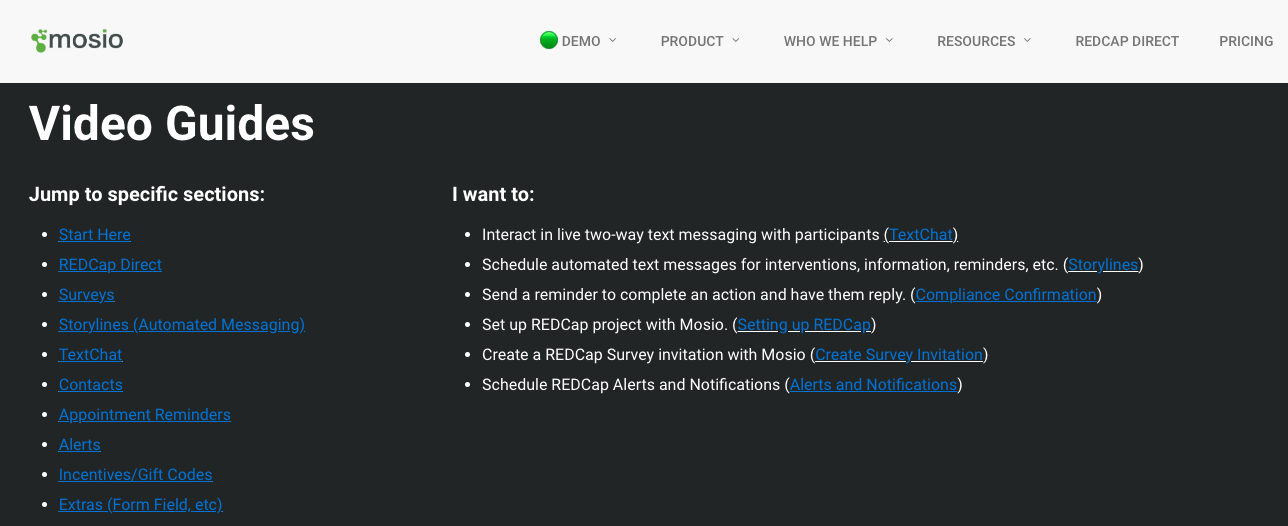Click the 'I want to:' heading

coord(493,194)
